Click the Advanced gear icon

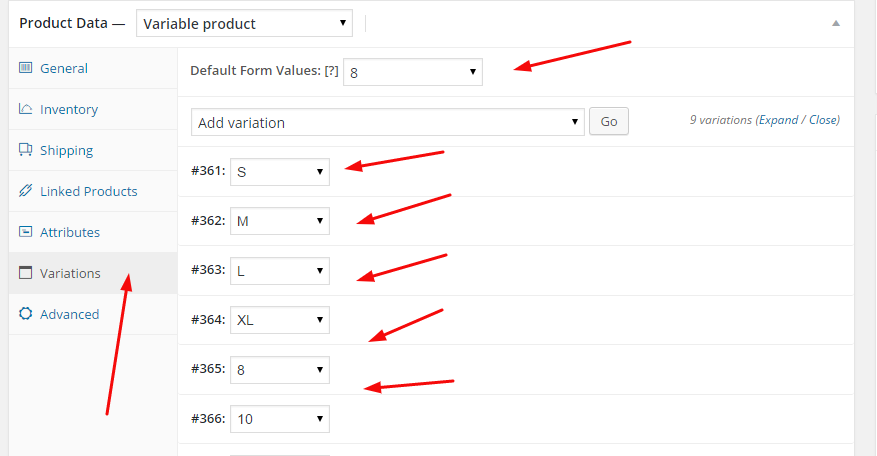coord(26,314)
